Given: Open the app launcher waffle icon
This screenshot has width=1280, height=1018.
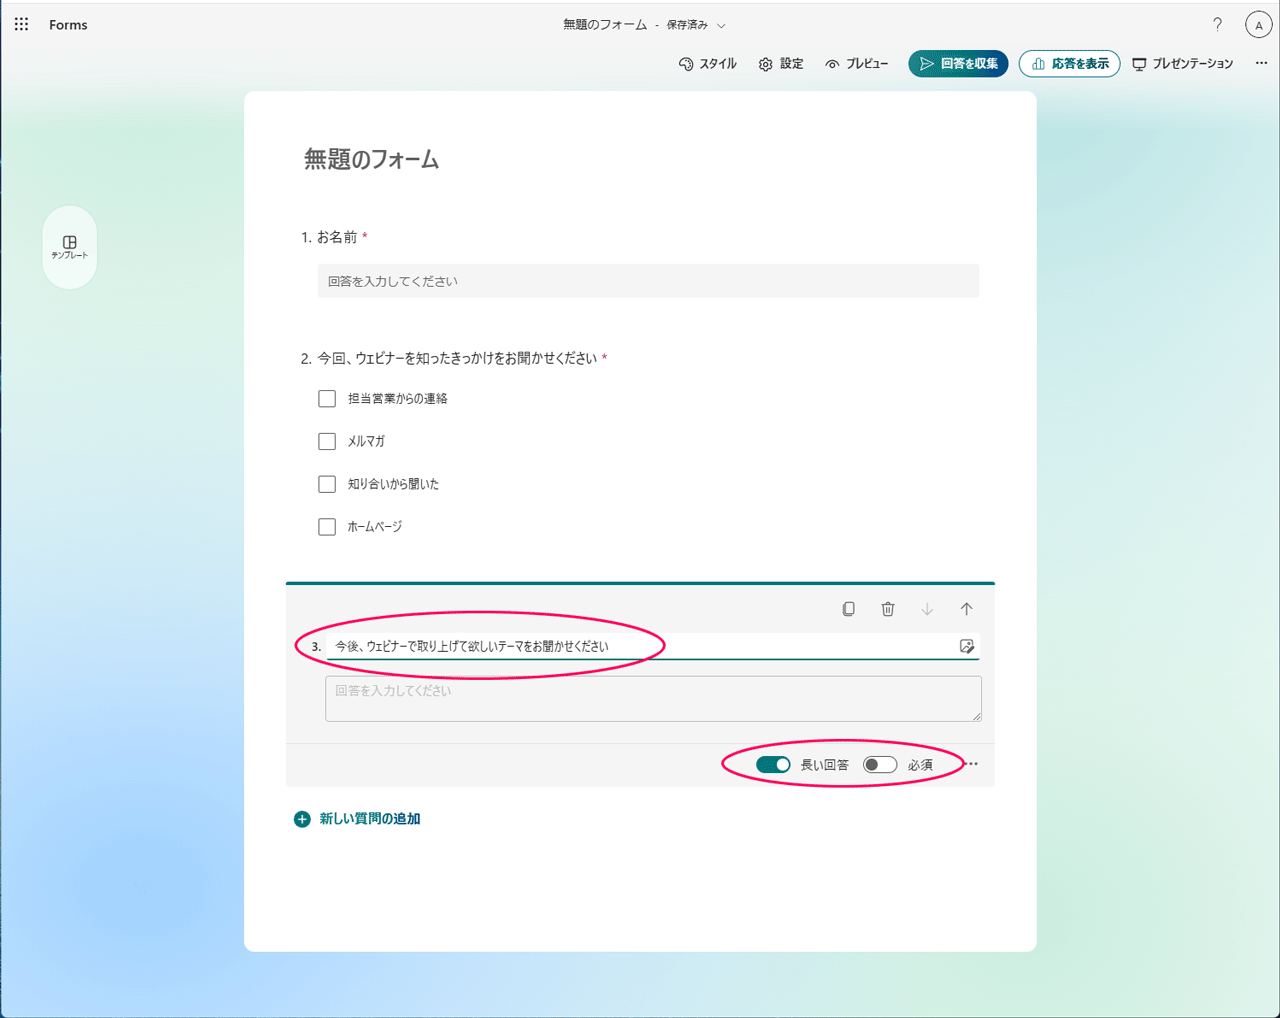Looking at the screenshot, I should (21, 24).
